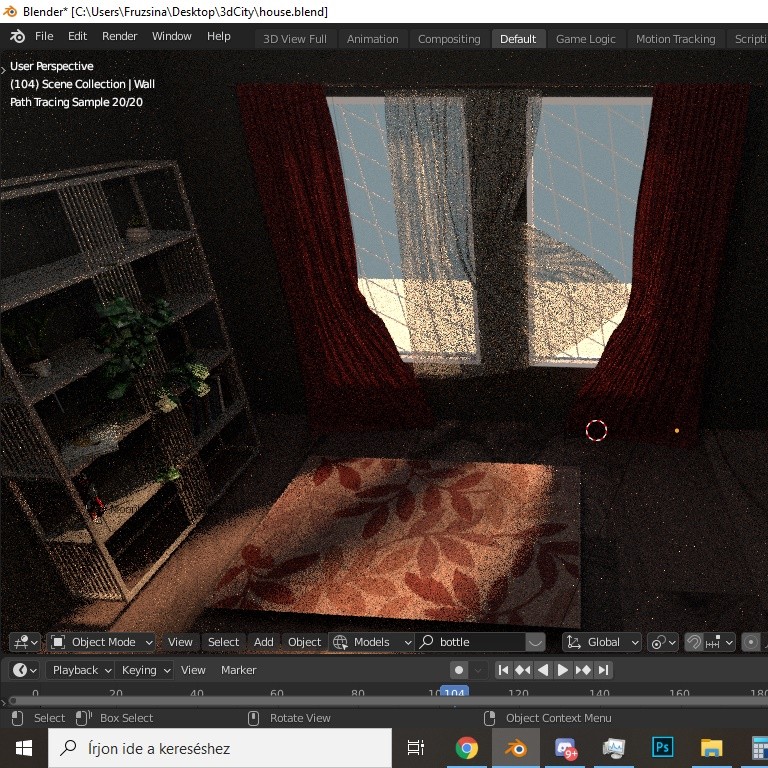Open the Render menu
Image resolution: width=768 pixels, height=768 pixels.
(119, 36)
